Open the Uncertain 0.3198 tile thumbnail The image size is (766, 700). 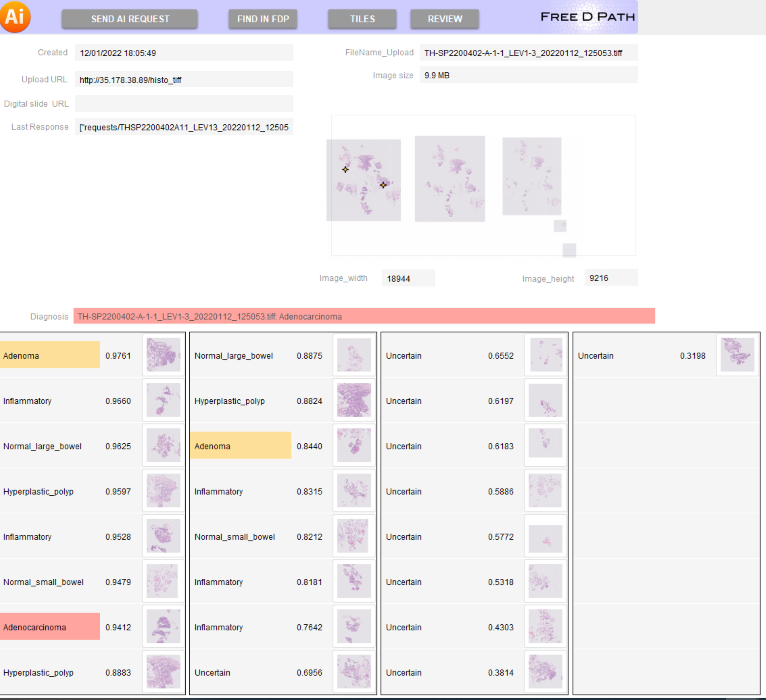click(737, 355)
